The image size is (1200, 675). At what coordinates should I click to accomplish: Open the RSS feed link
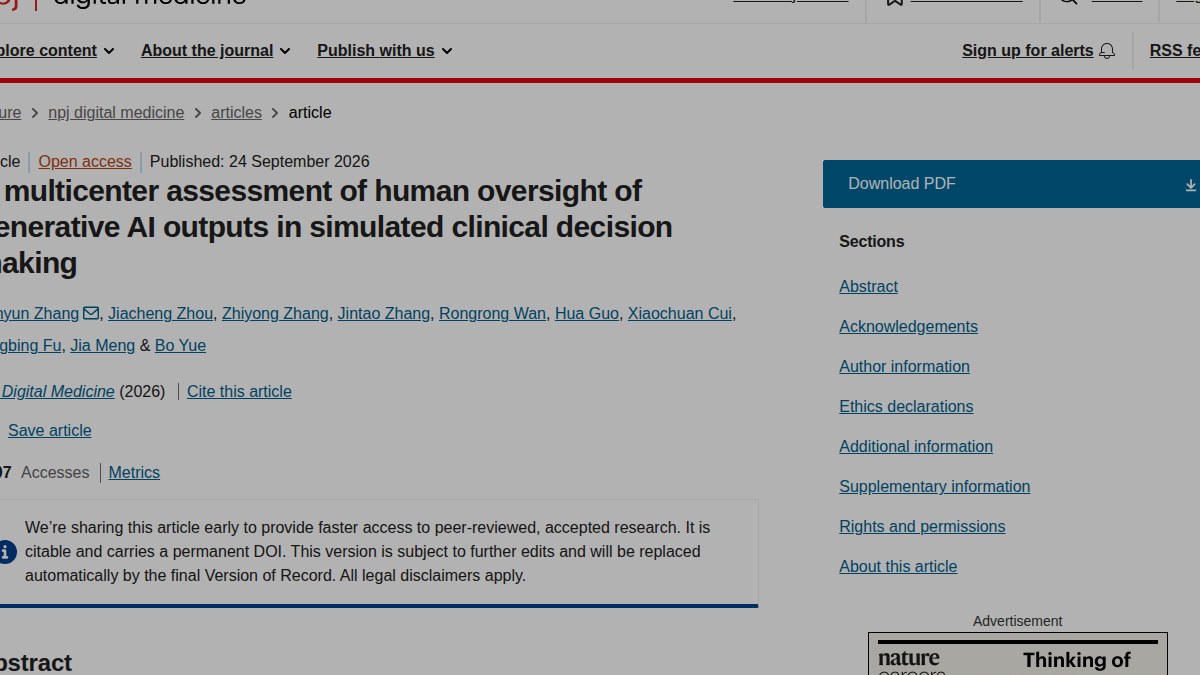1174,51
